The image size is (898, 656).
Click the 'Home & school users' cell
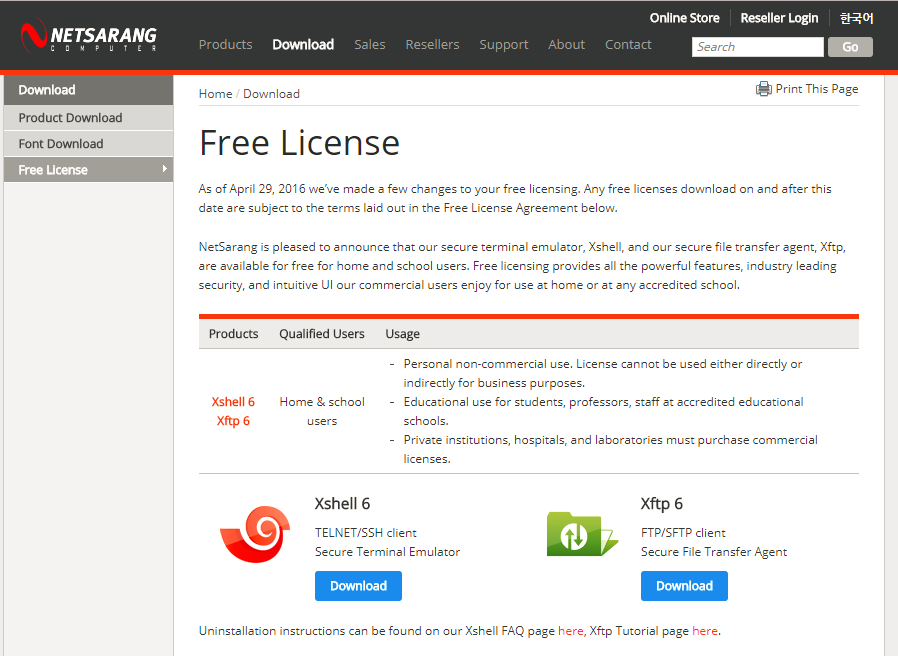[x=322, y=411]
